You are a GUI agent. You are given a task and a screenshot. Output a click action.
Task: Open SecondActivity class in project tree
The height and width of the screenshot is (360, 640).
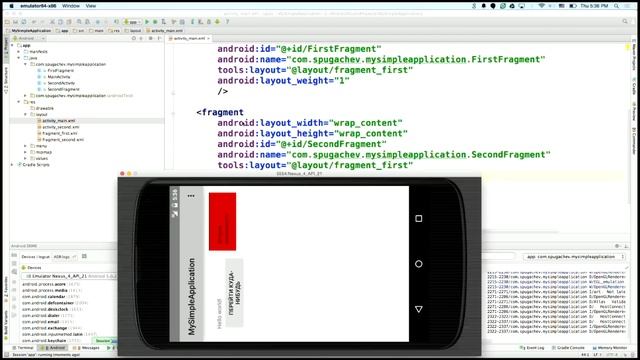pos(61,83)
